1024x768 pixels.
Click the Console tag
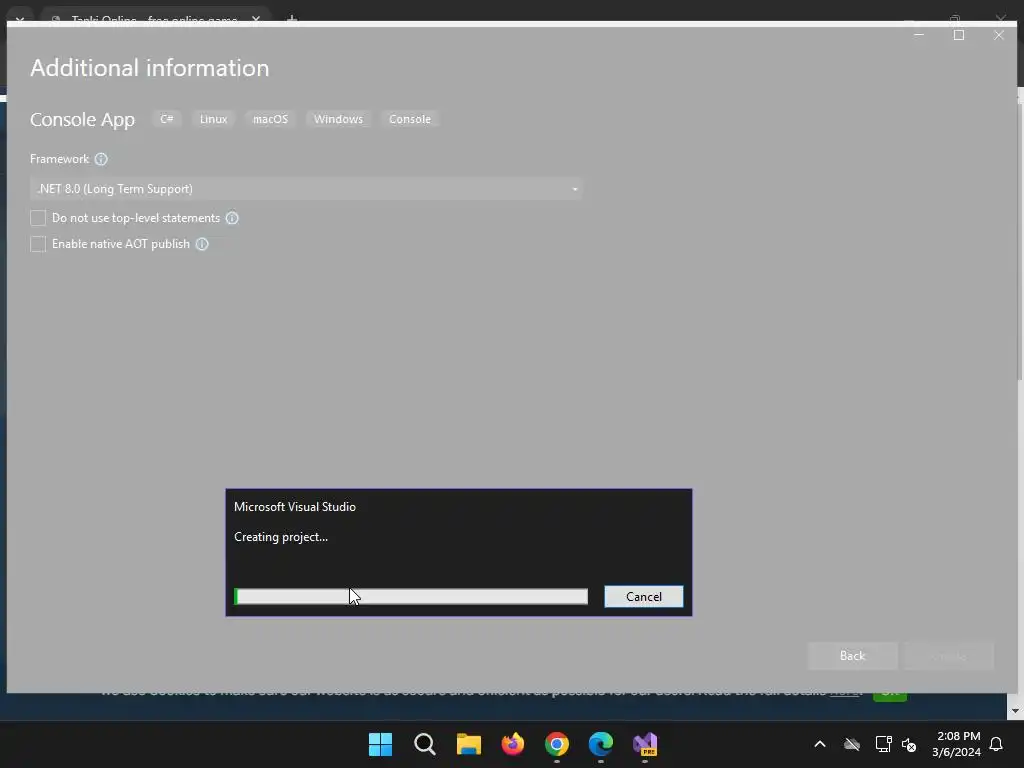coord(409,119)
